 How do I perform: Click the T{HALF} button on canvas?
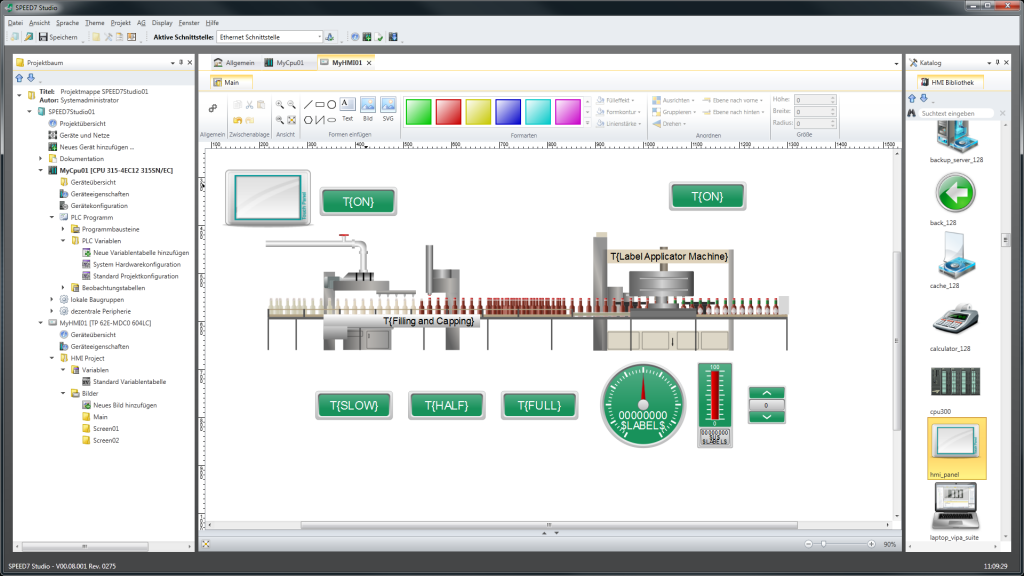tap(447, 406)
